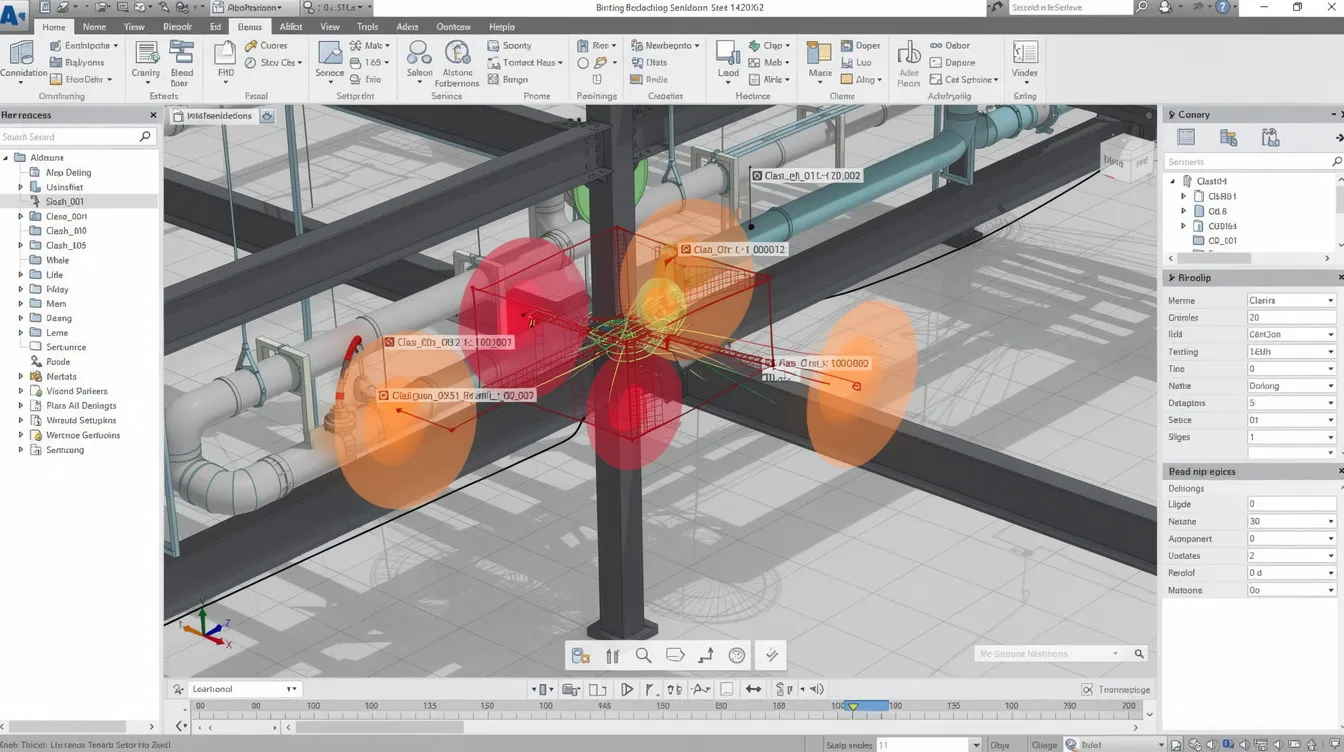
Task: Open the Tertting dropdown showing 1EMh
Action: (1290, 351)
